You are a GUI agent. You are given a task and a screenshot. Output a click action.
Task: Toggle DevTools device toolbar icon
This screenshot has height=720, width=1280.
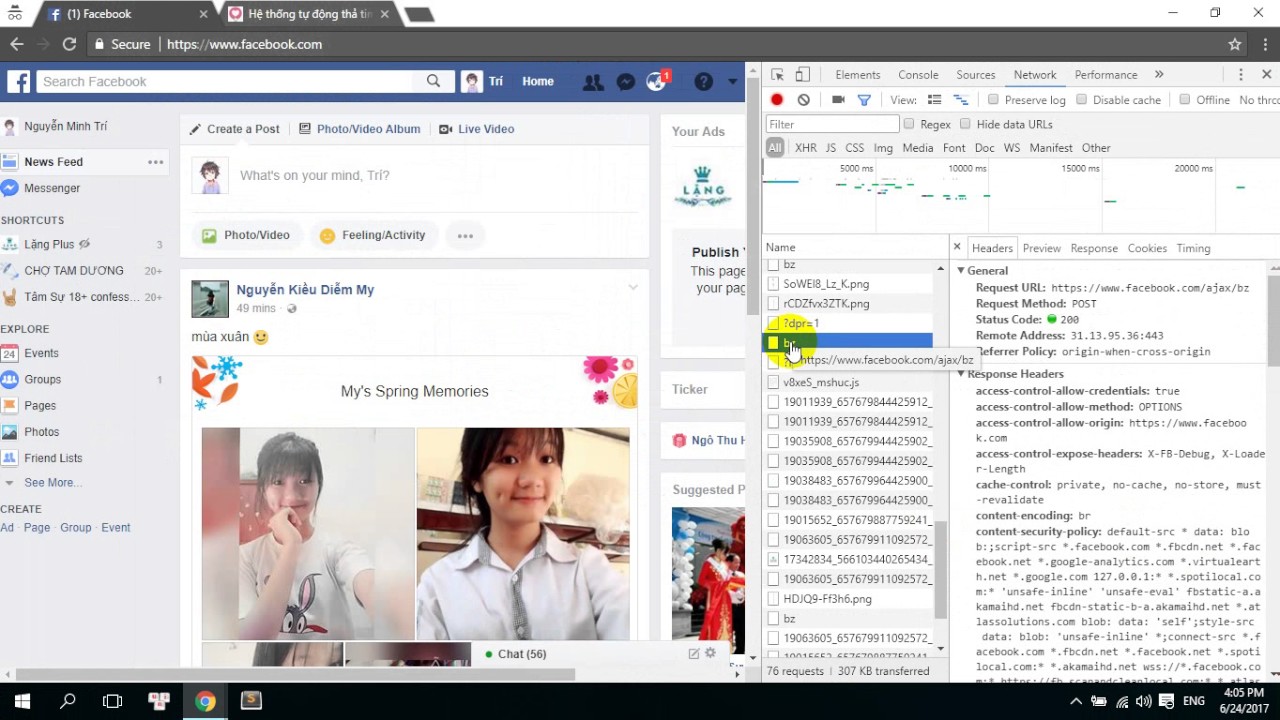coord(802,75)
